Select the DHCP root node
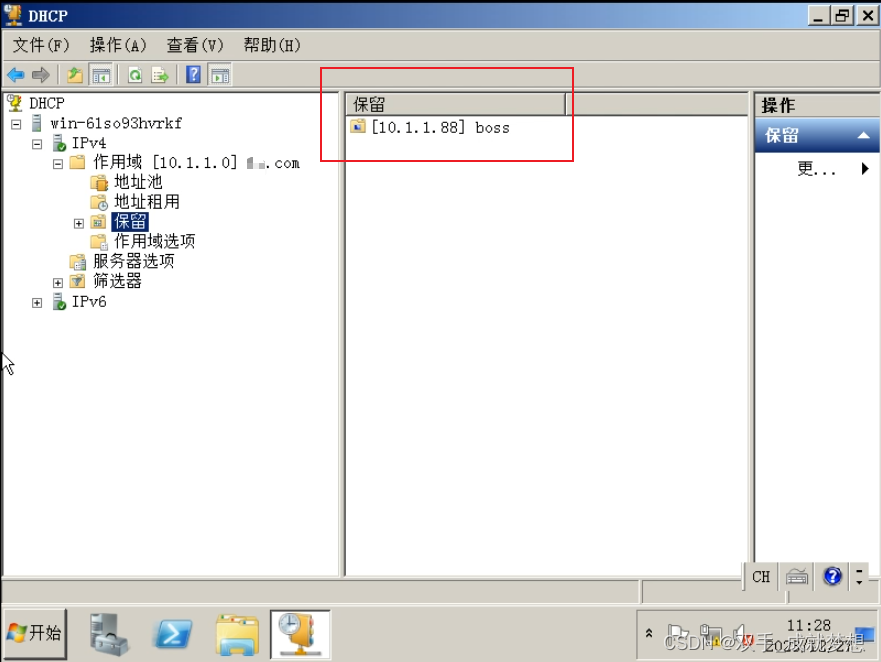The image size is (881, 662). [47, 103]
